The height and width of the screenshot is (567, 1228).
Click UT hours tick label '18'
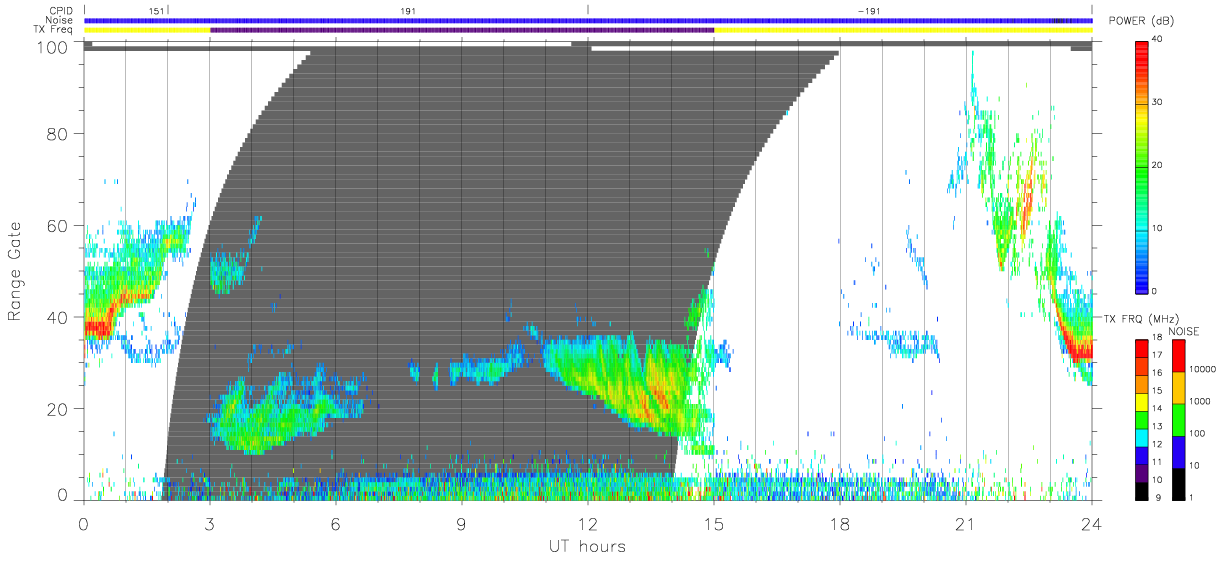coord(840,523)
